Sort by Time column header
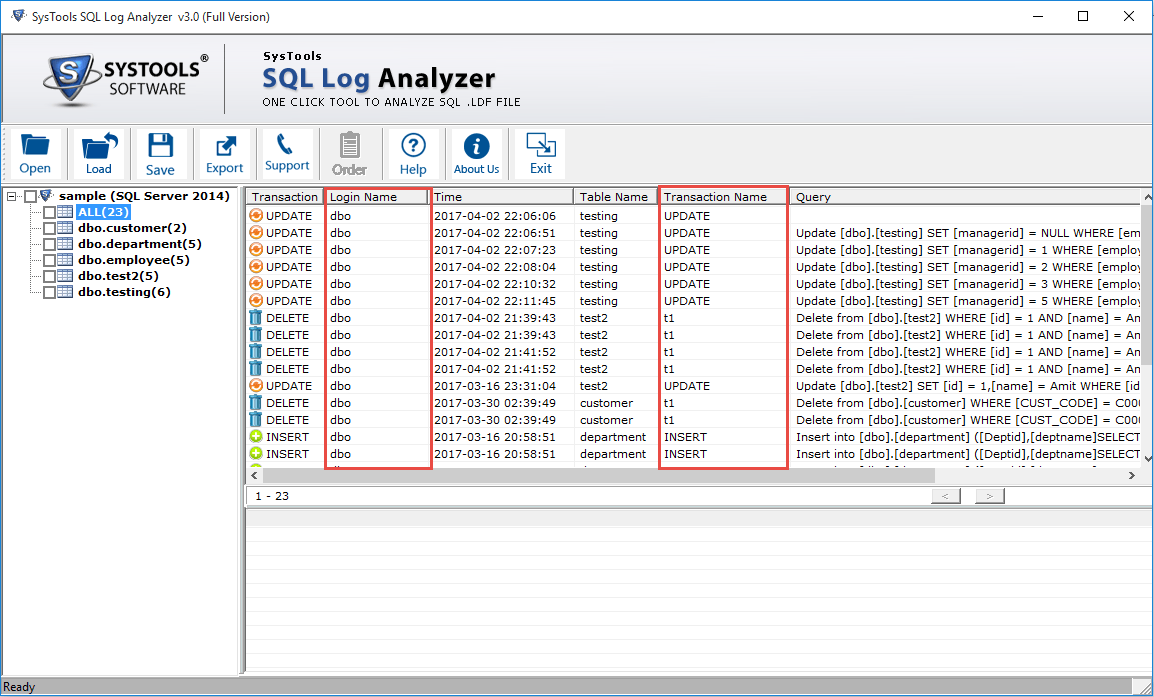 point(502,197)
